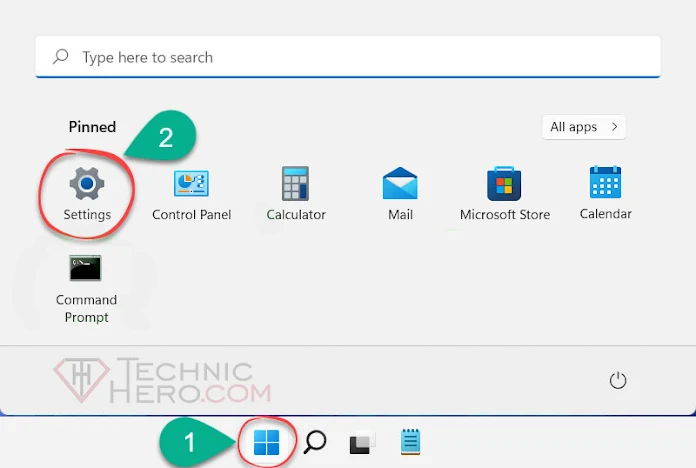Open Task View on the taskbar
Image resolution: width=696 pixels, height=468 pixels.
[362, 442]
